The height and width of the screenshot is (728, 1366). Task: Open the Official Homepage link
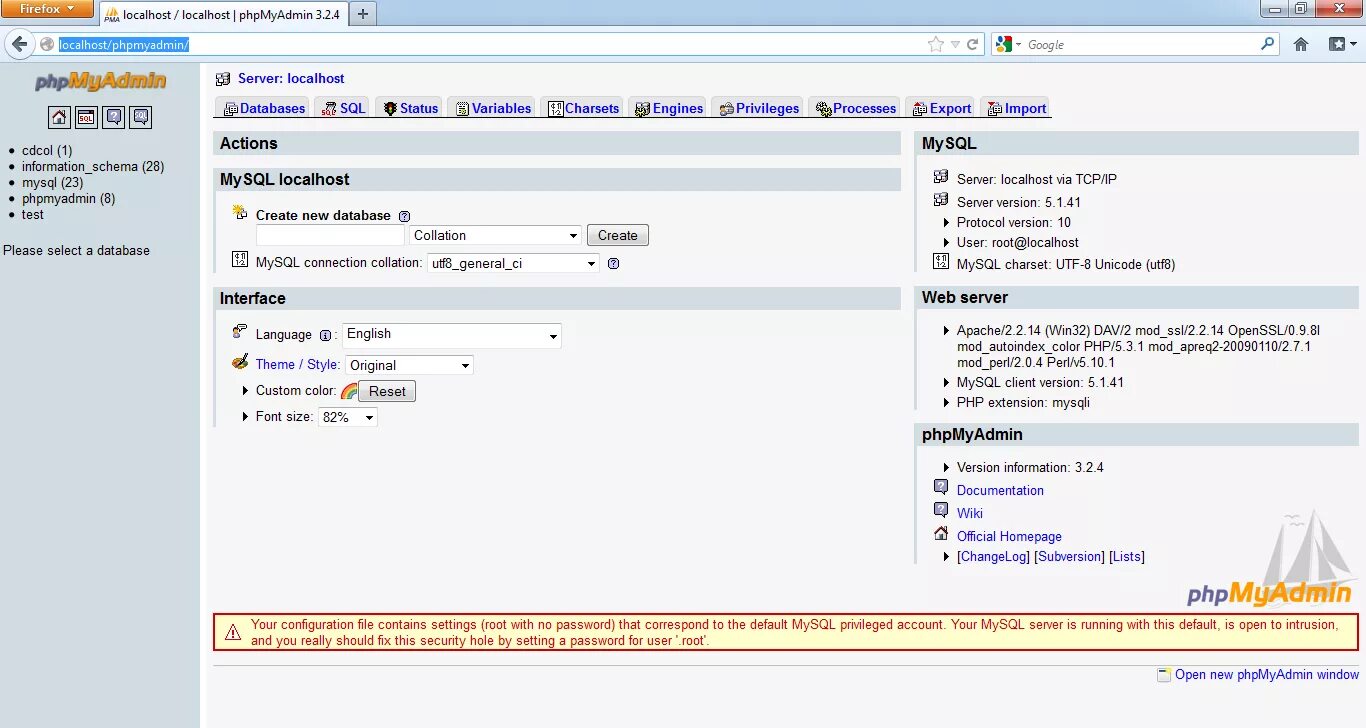[1009, 537]
